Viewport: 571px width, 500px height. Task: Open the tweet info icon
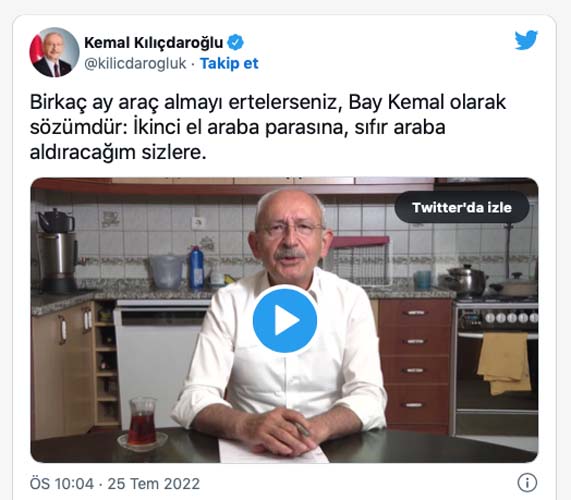pos(527,483)
